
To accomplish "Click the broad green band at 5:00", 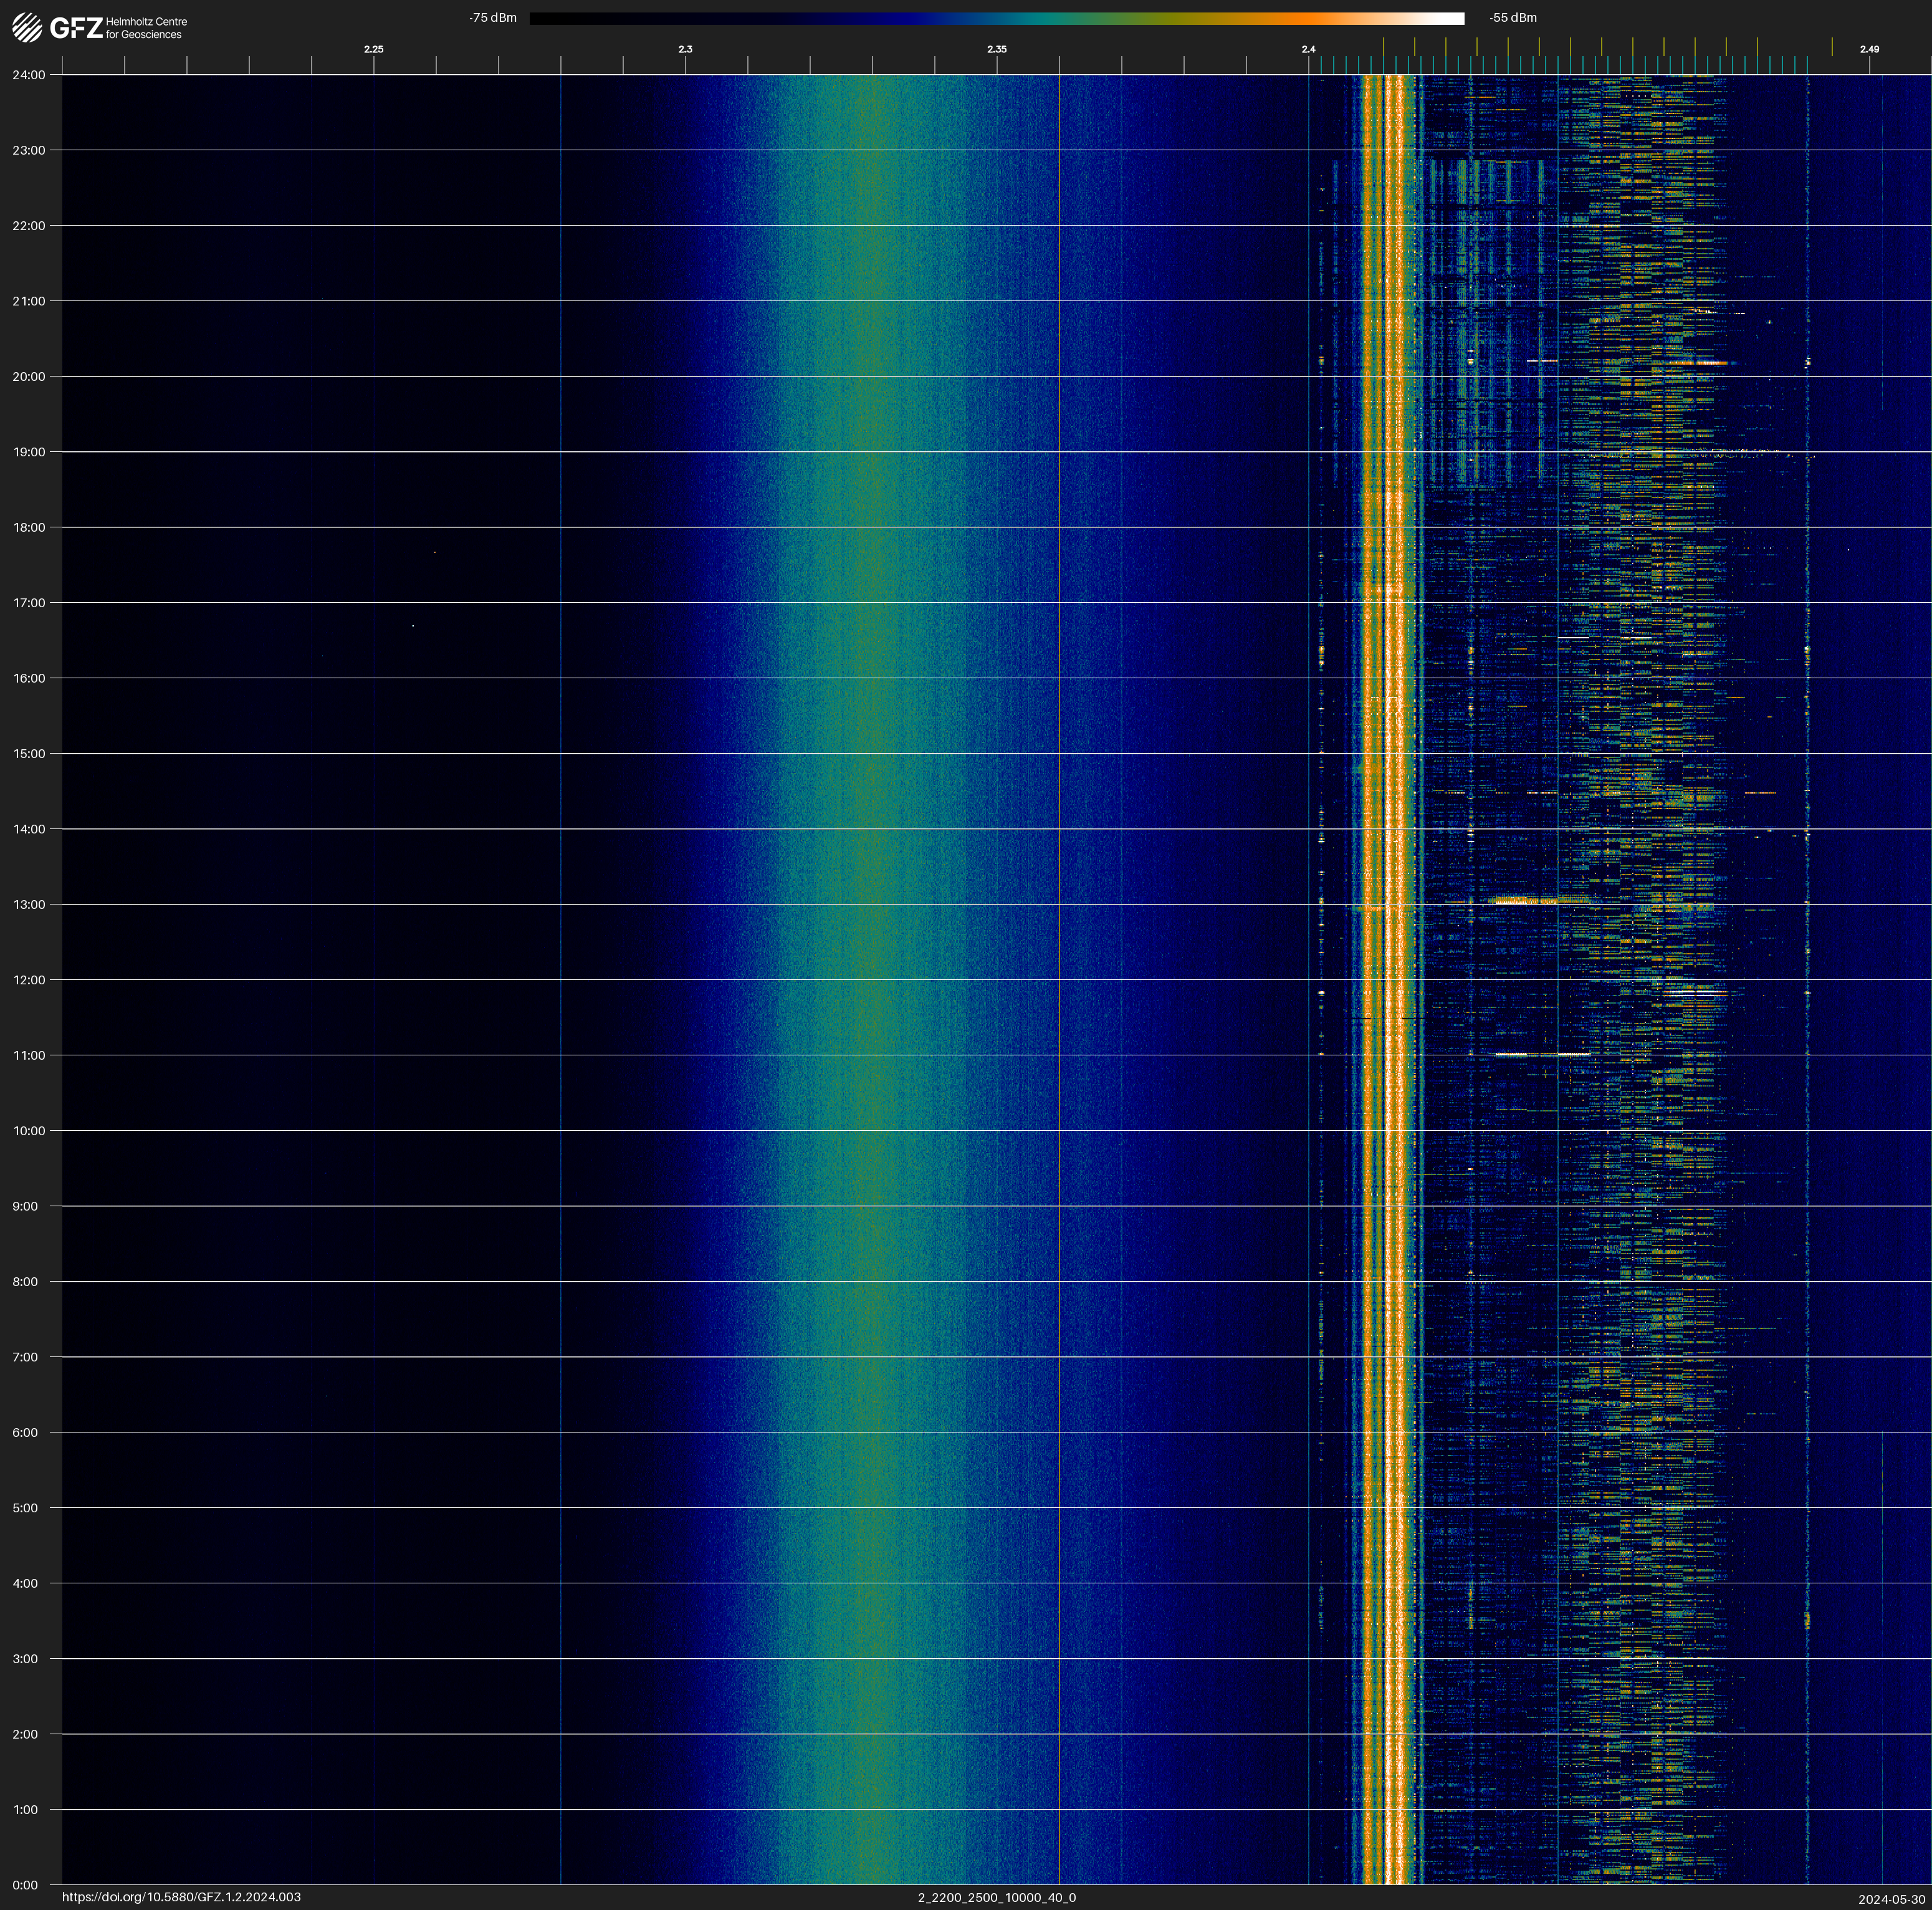I will pyautogui.click(x=870, y=1507).
